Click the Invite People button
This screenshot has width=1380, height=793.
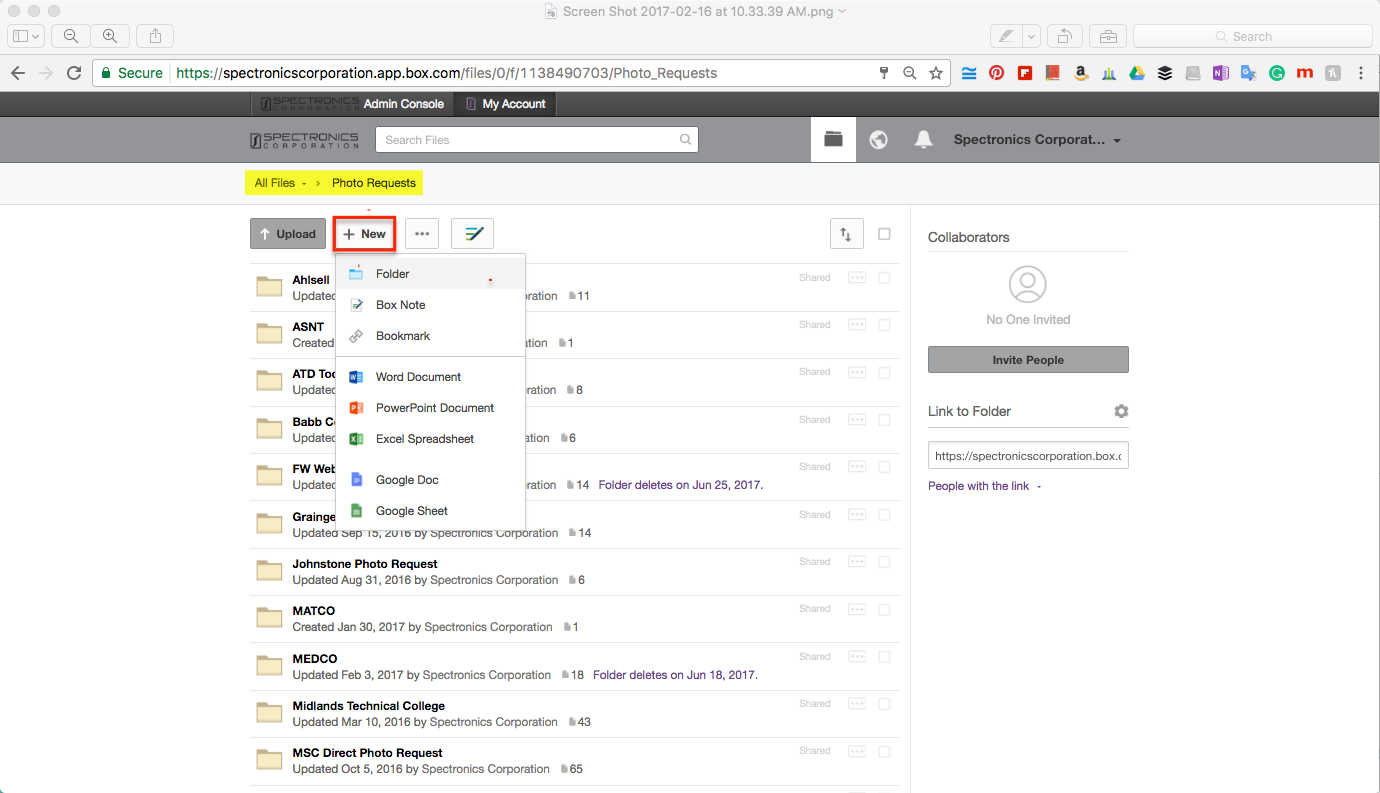click(1028, 360)
